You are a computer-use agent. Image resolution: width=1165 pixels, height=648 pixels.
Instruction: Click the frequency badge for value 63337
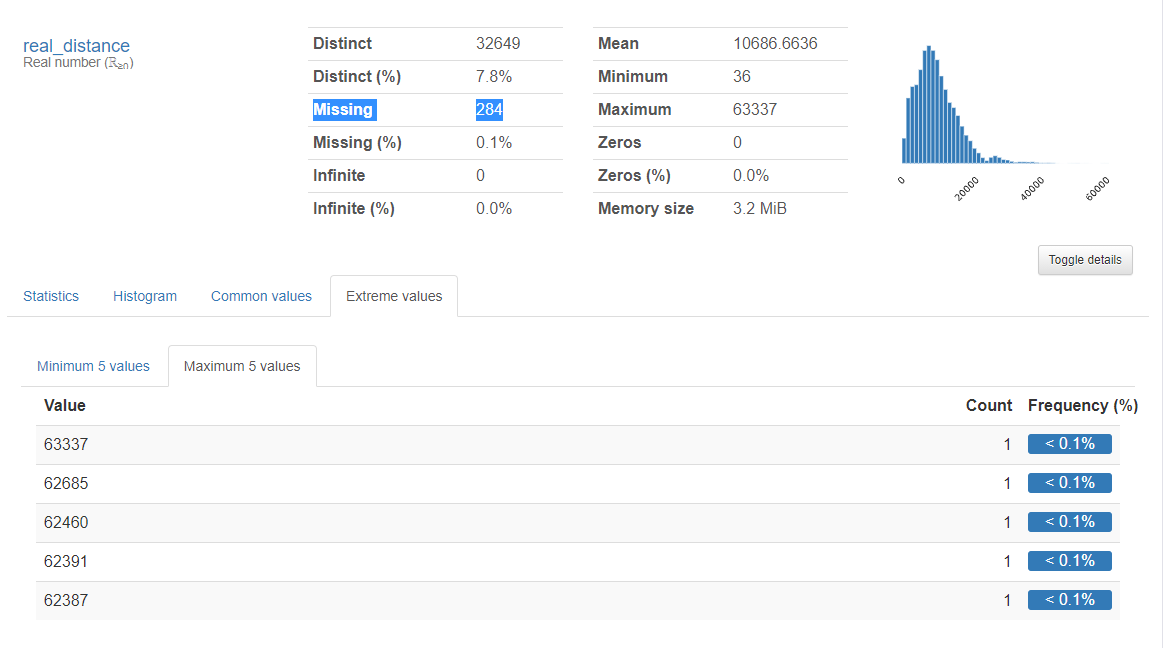pos(1070,443)
